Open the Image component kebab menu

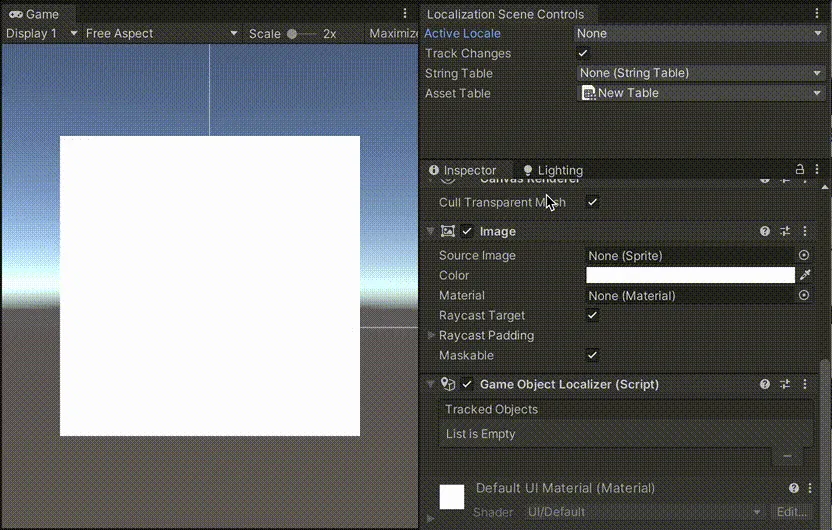pyautogui.click(x=805, y=231)
